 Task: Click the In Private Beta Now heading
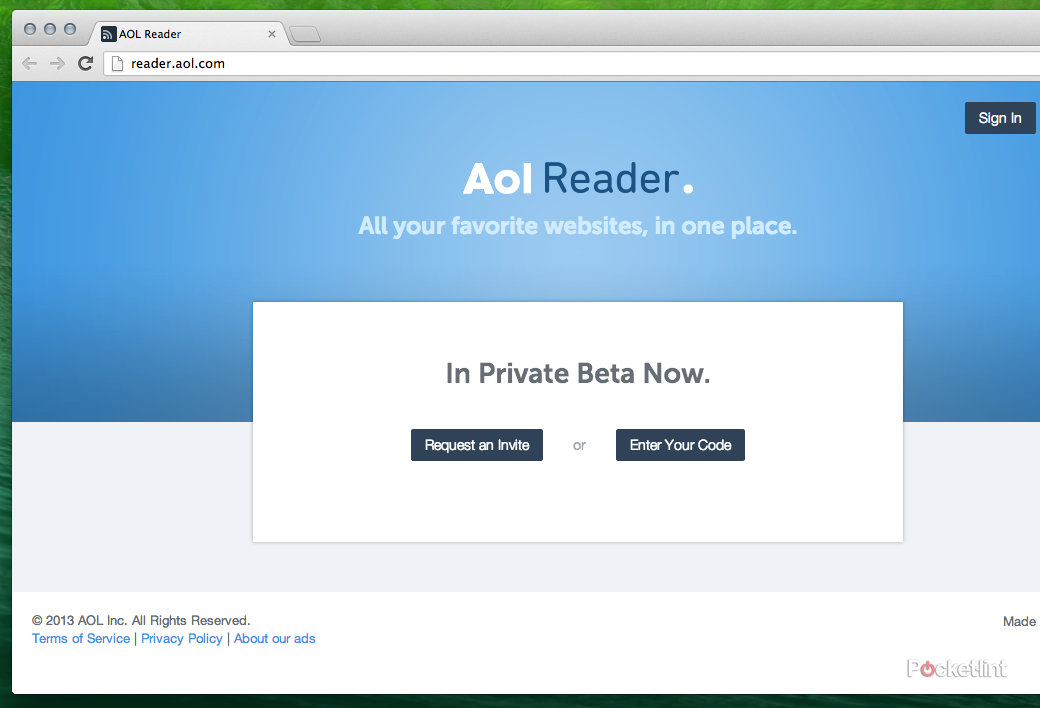[x=578, y=373]
